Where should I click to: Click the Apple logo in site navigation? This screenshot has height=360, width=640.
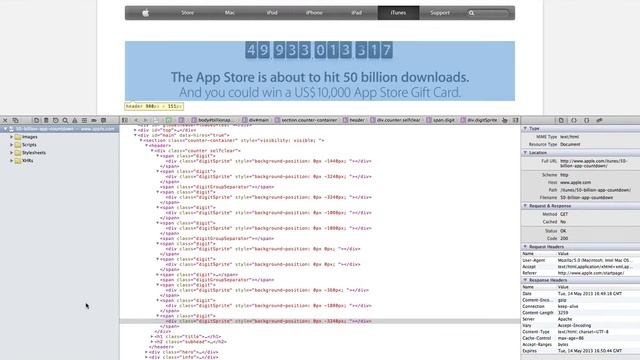(145, 13)
